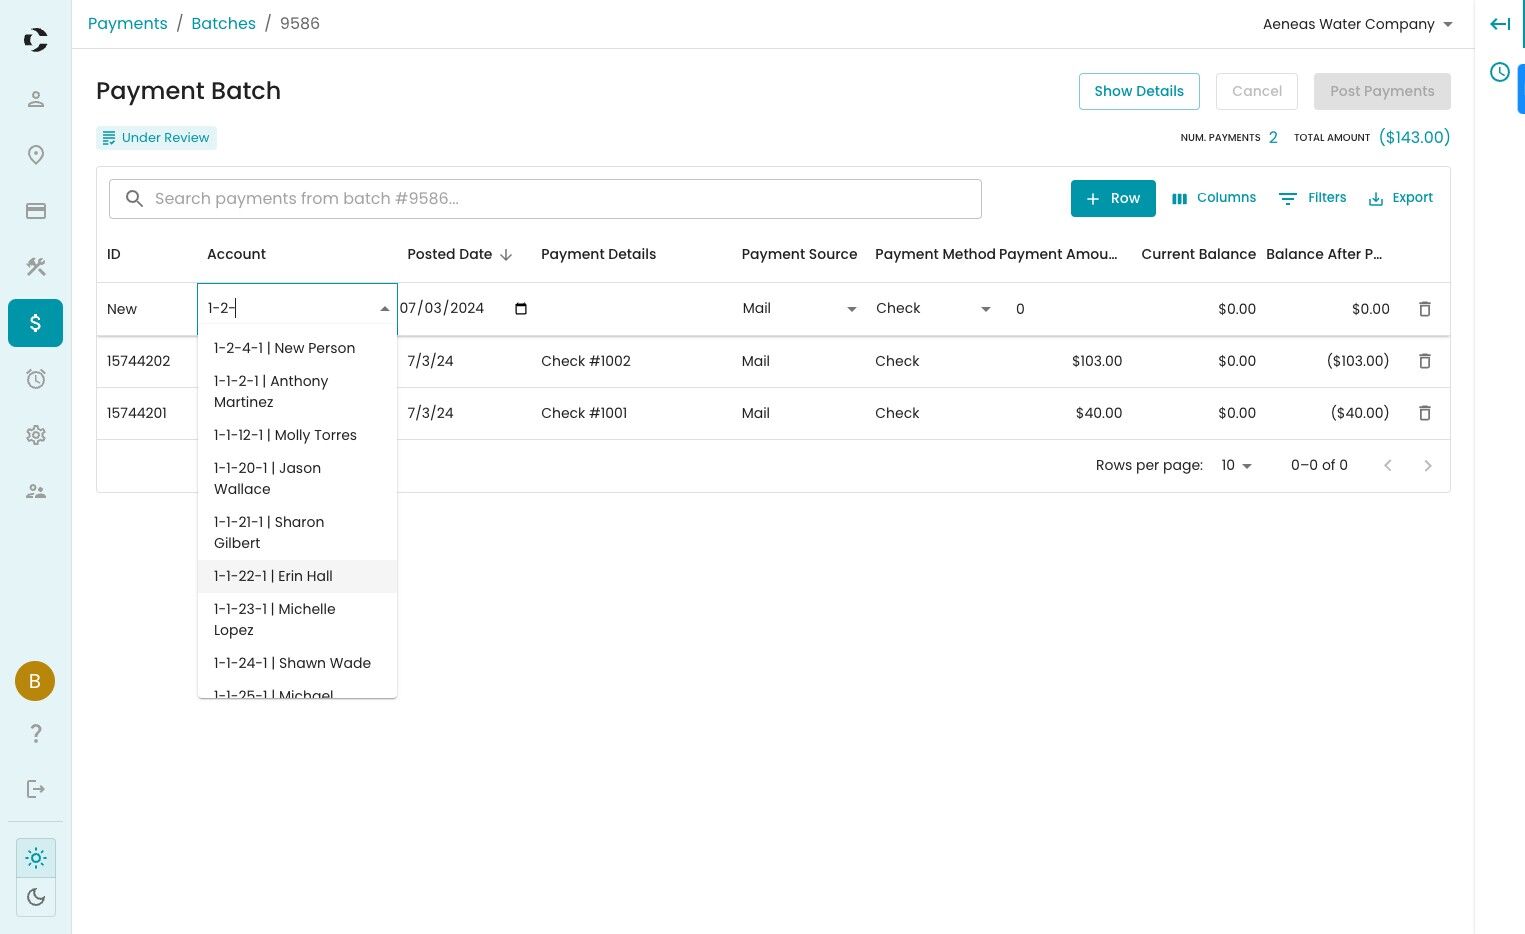Open the history clock icon at right
The image size is (1525, 934).
[x=1500, y=72]
